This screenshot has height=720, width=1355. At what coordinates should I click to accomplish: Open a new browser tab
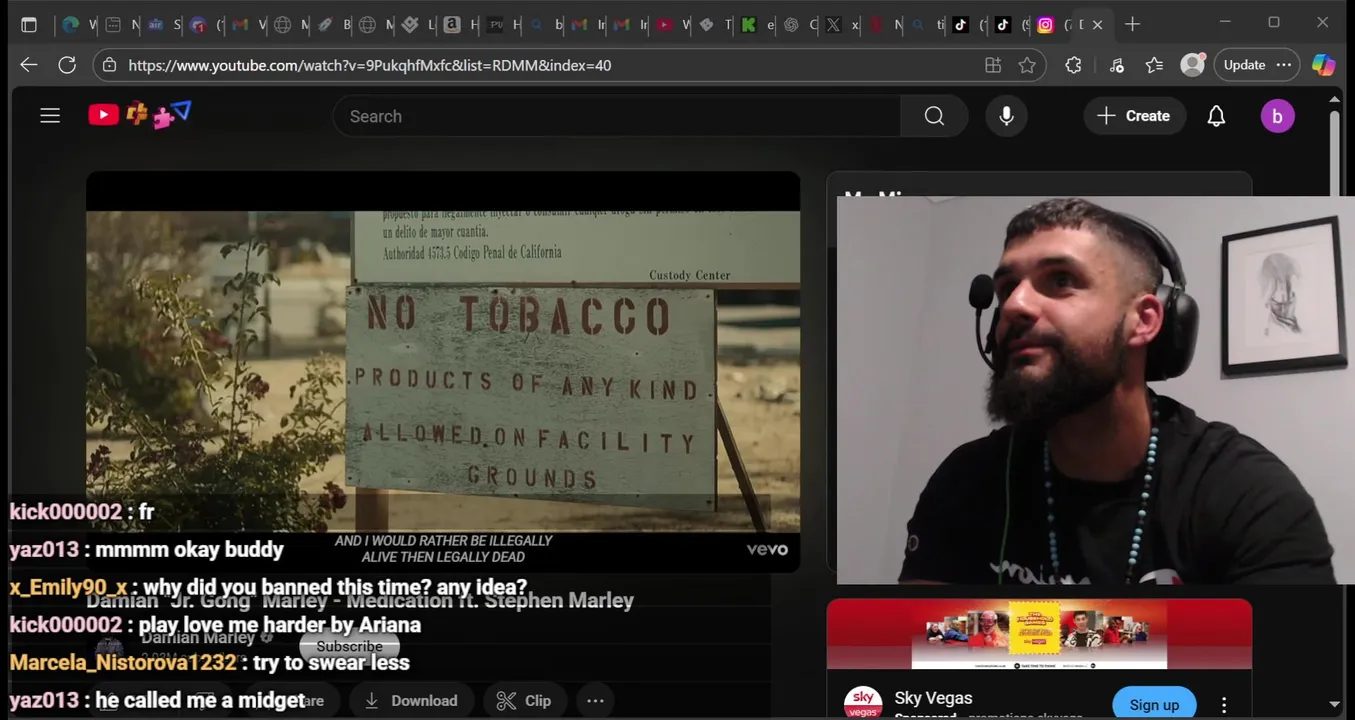pos(1132,24)
